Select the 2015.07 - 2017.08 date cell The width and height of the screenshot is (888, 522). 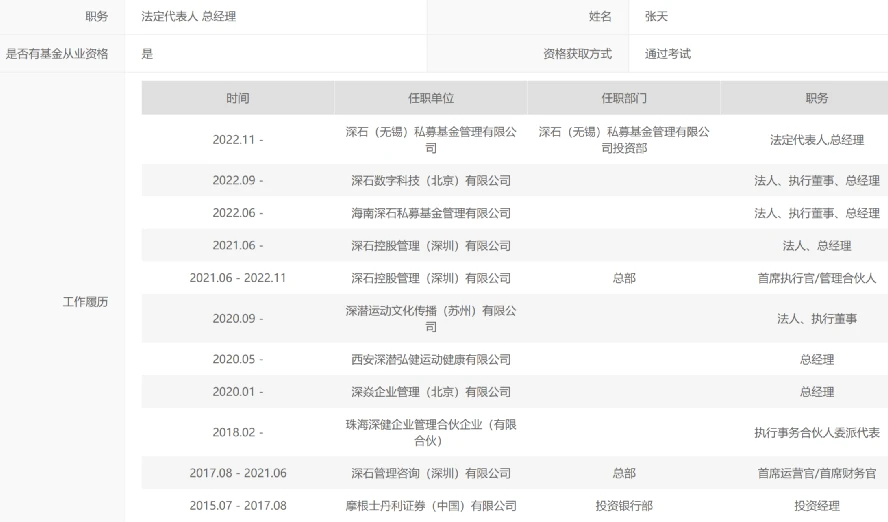(238, 506)
